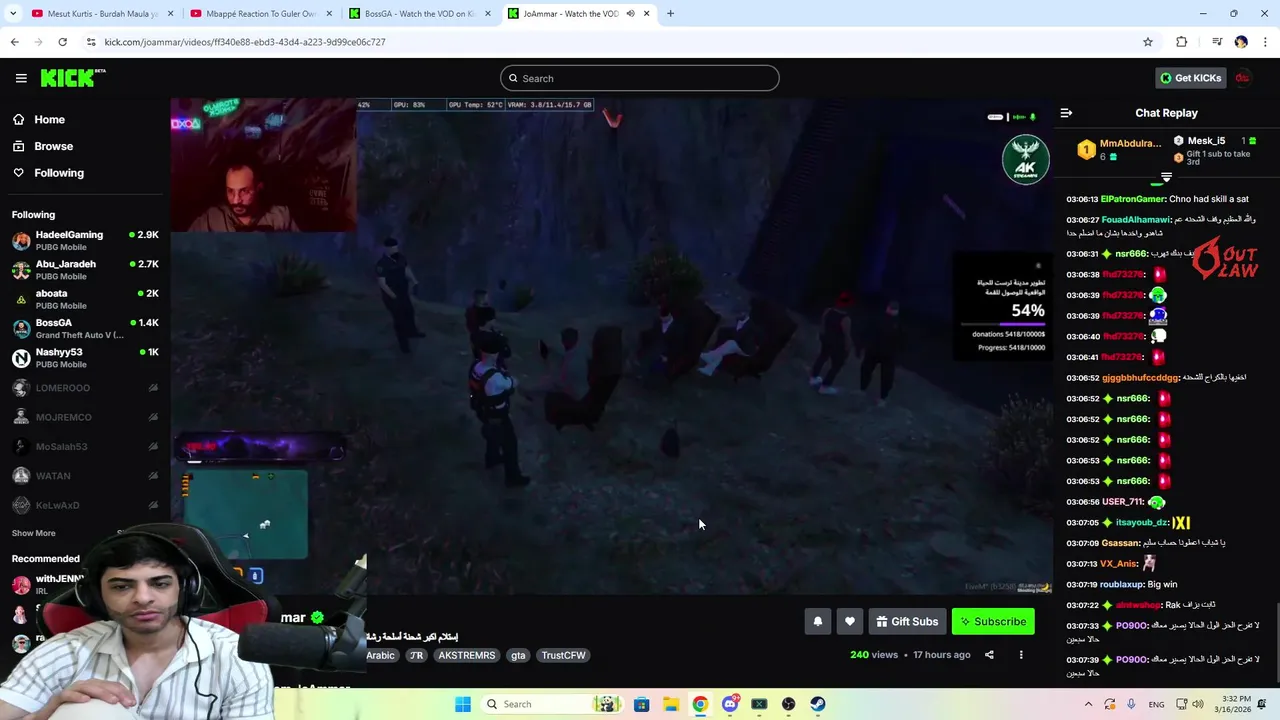Viewport: 1280px width, 720px height.
Task: Select the AKSTREMRS tag
Action: [x=467, y=655]
